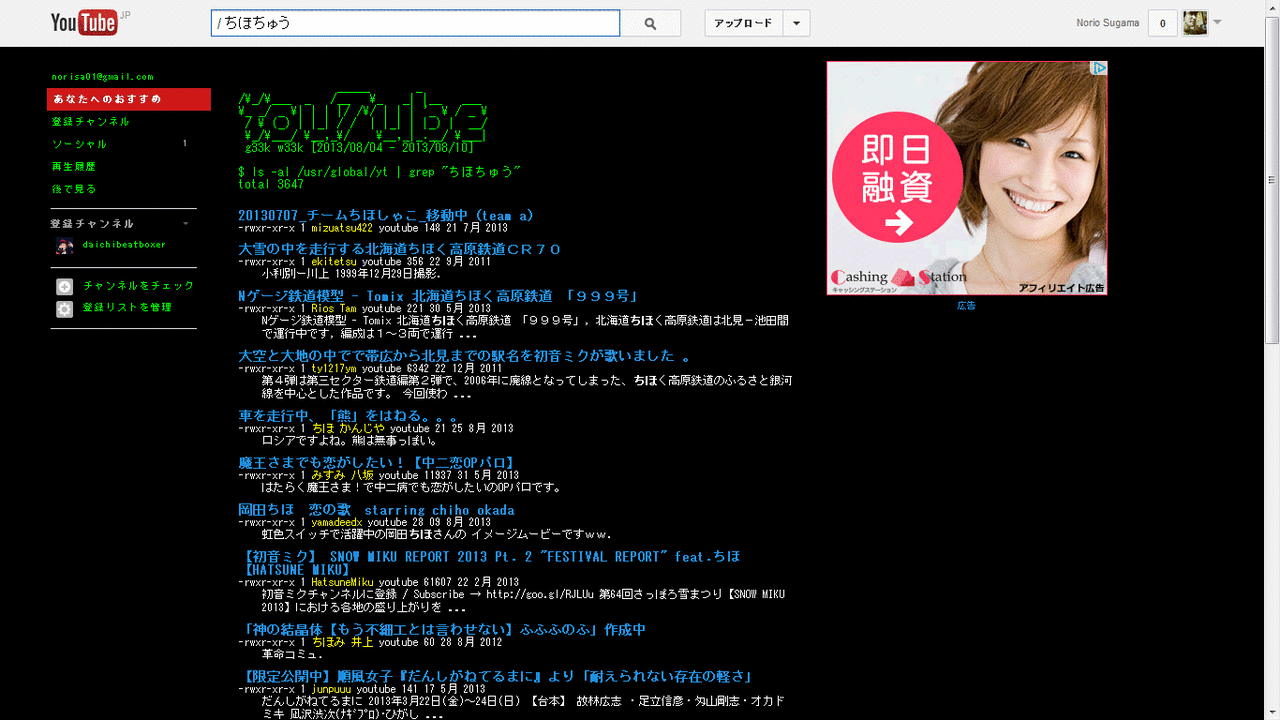Screen dimensions: 1280x720
Task: Click the magnifier search button
Action: pos(651,23)
